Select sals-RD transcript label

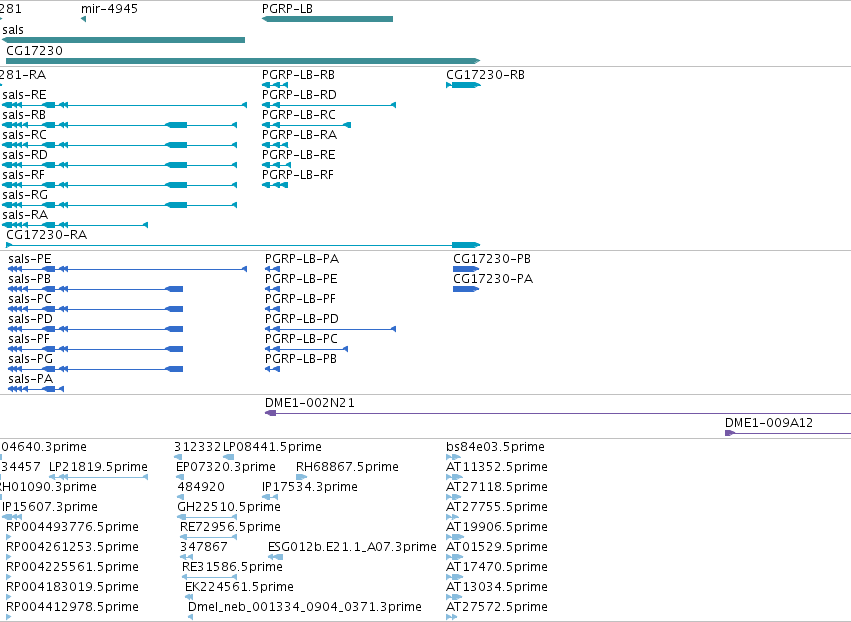(x=25, y=155)
